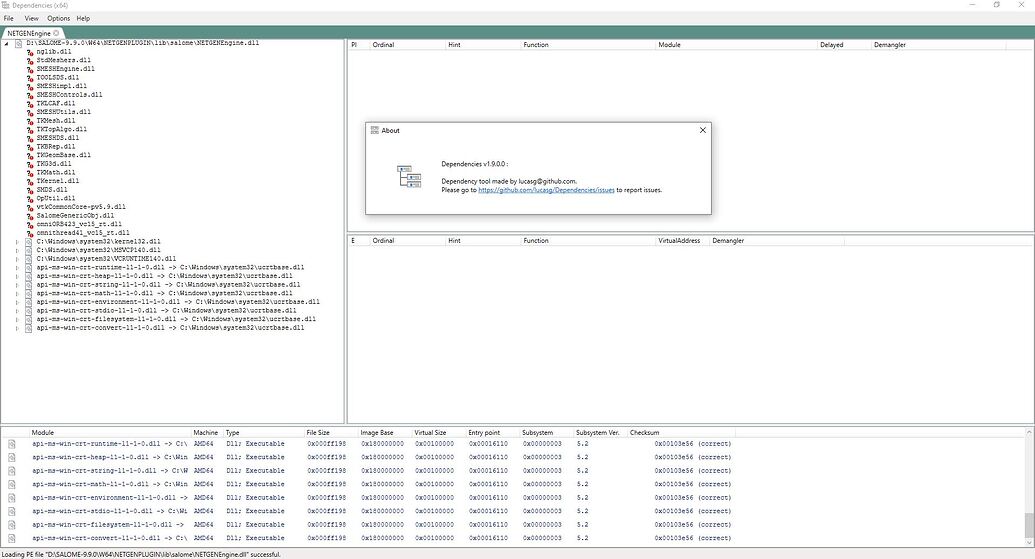Click file icon of root NETGENEngine.dll node
The image size is (1035, 559).
[x=18, y=44]
